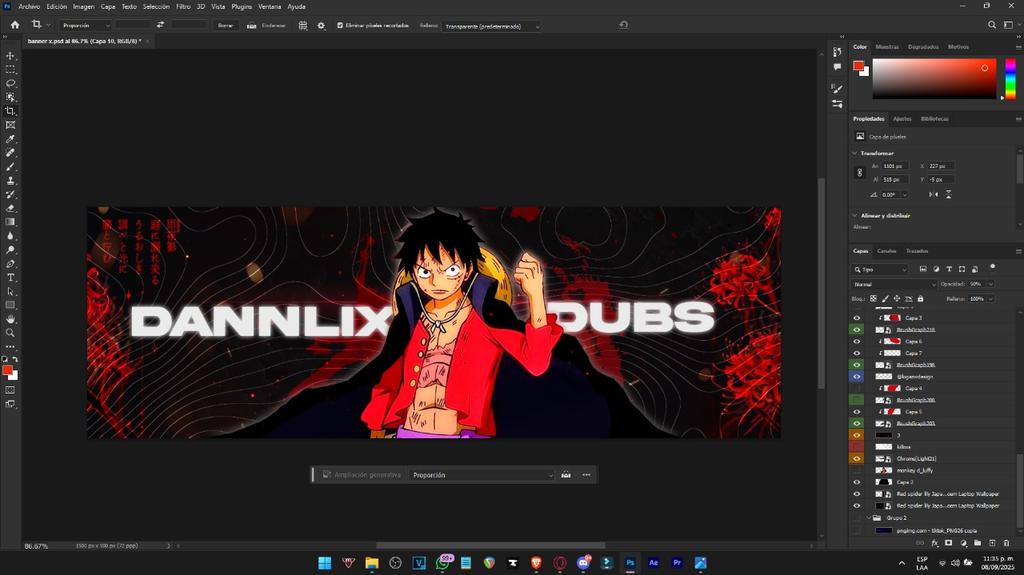Select the Eyedropper tool
Screen dimensions: 1024x575
(10, 139)
